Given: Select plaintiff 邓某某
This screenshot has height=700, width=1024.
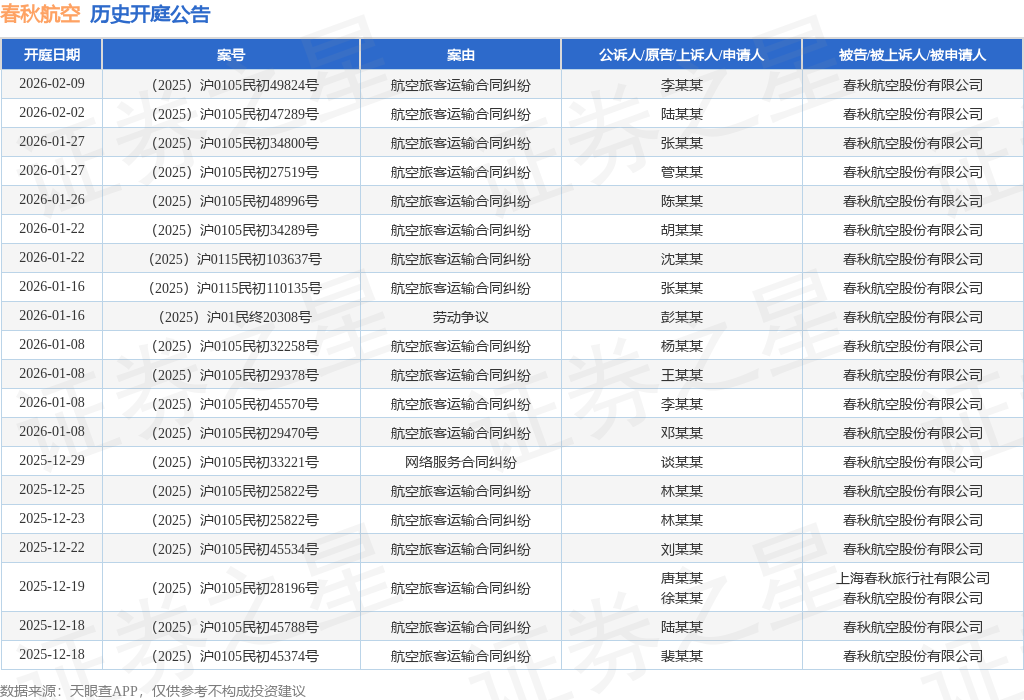Looking at the screenshot, I should click(x=681, y=433).
